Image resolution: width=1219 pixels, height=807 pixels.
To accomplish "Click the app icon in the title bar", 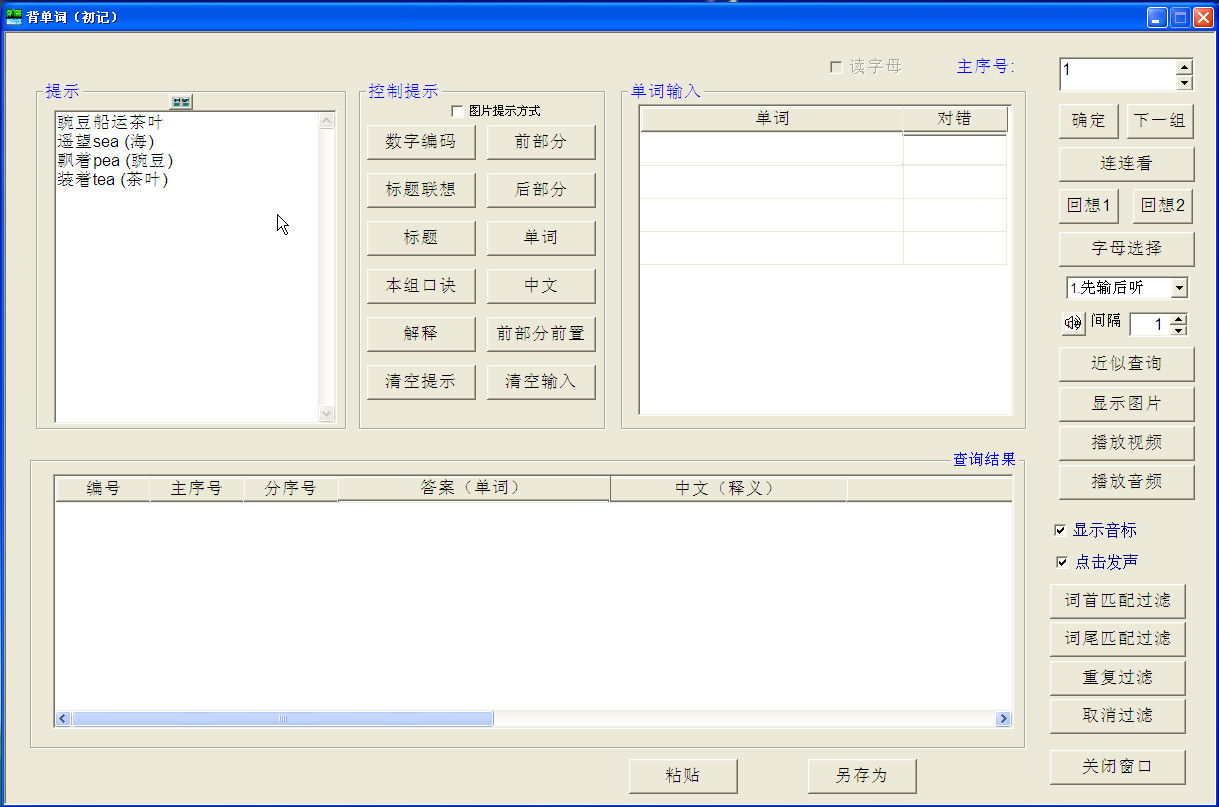I will tap(14, 17).
